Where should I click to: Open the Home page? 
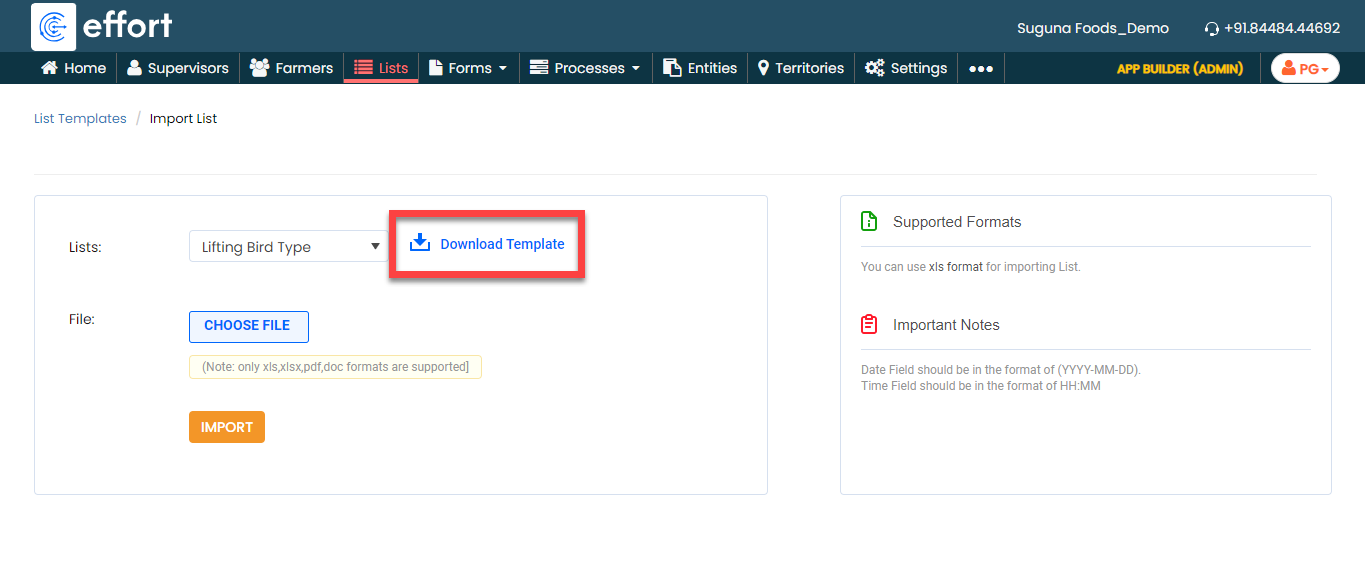(x=73, y=68)
